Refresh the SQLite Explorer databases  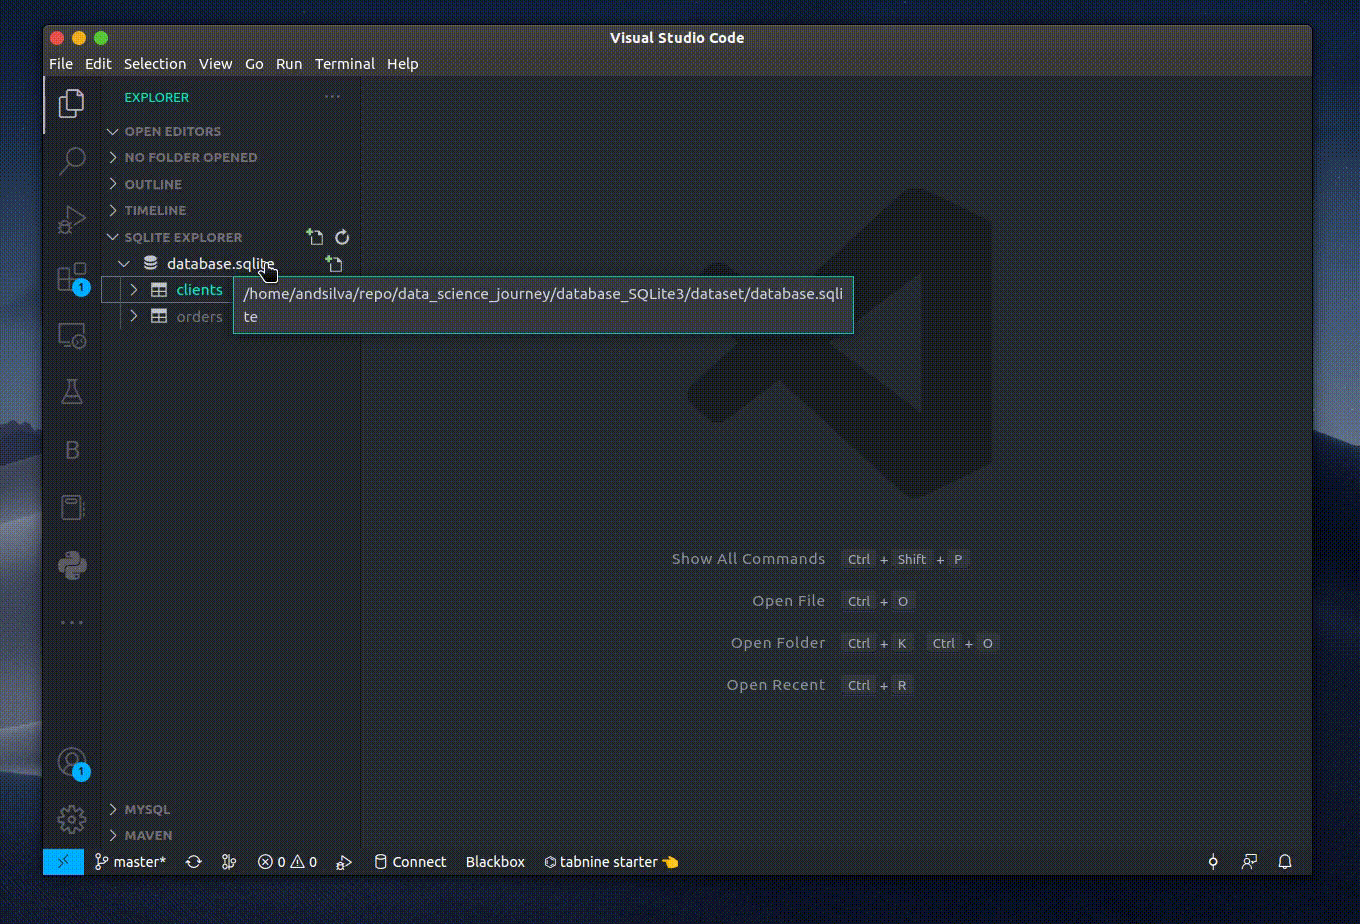click(342, 237)
